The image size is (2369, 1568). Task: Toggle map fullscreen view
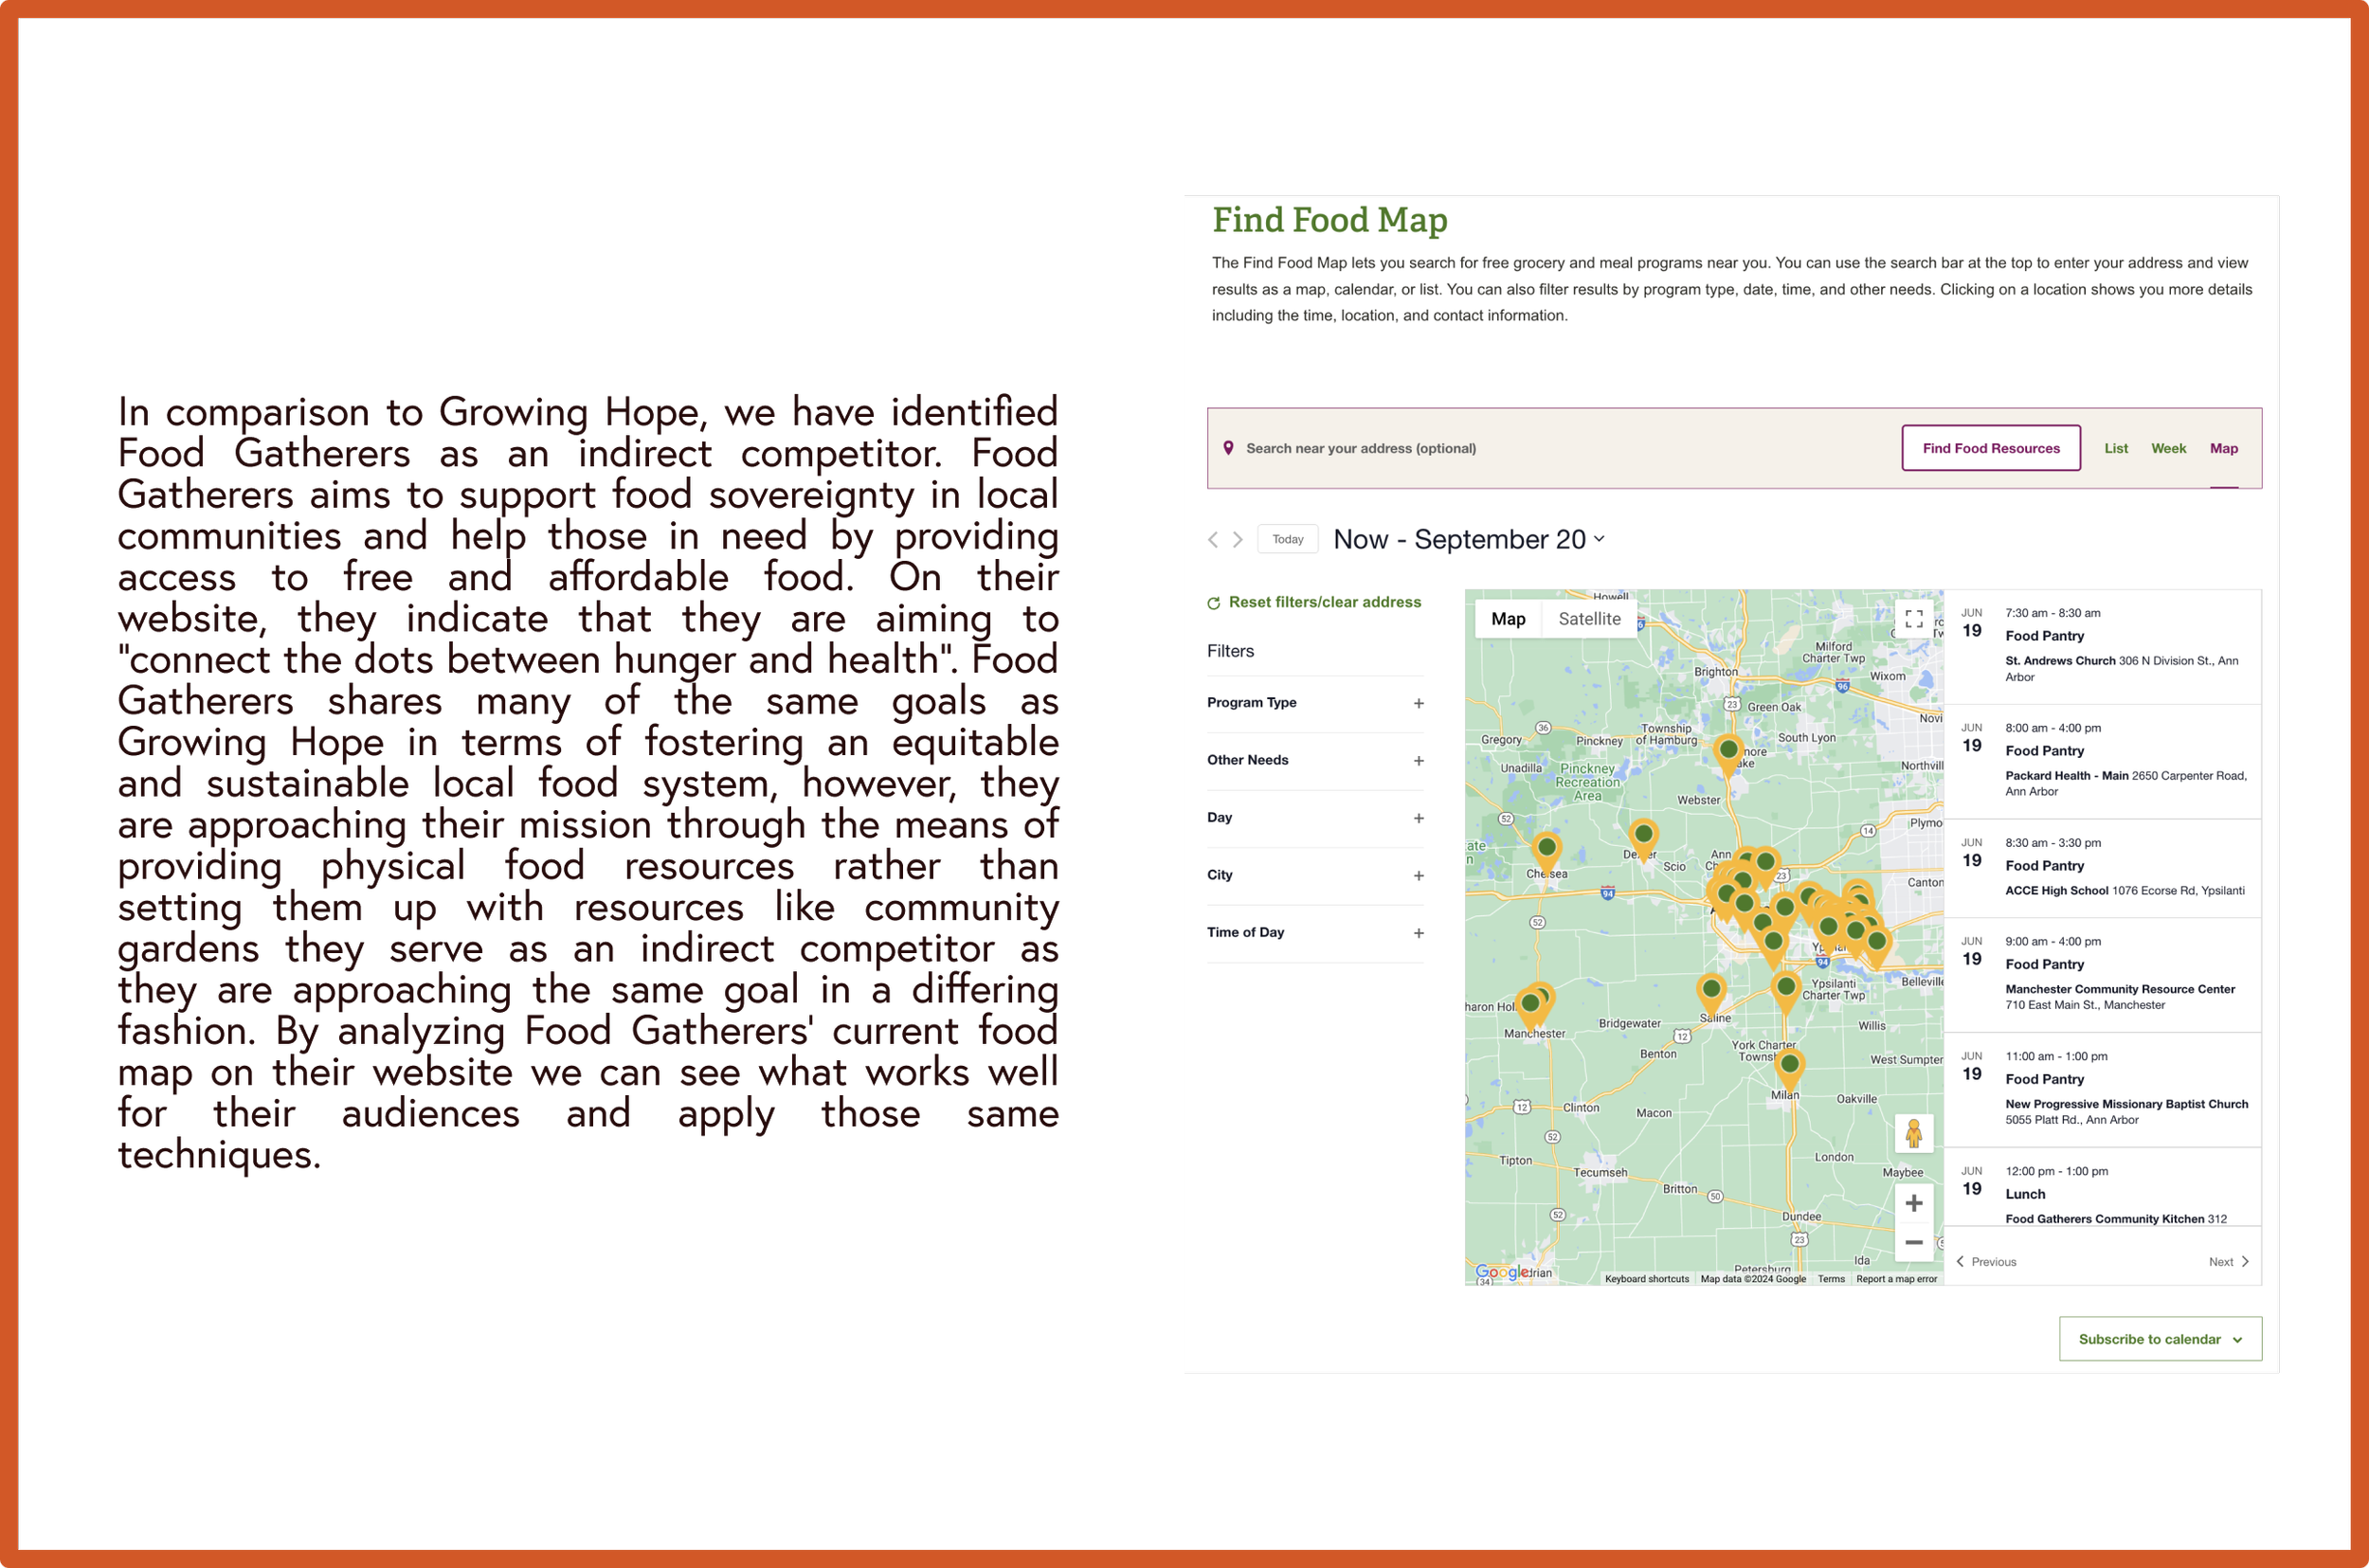[1914, 619]
